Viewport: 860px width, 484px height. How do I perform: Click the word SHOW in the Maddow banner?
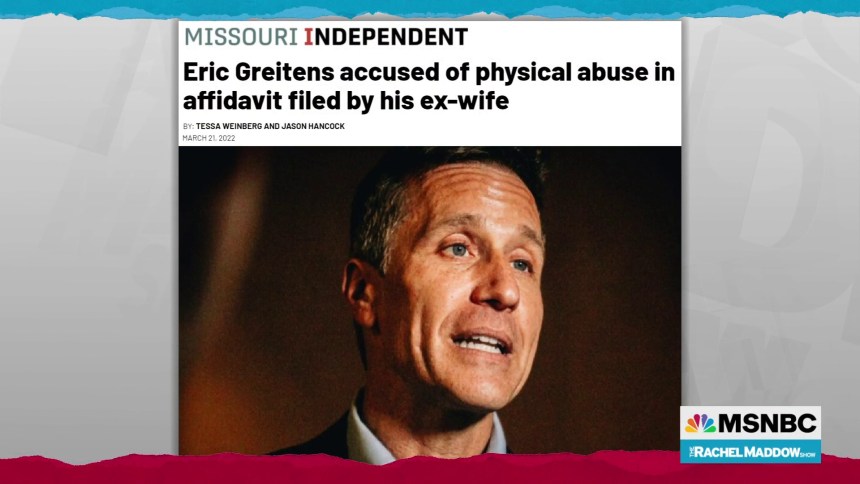pos(808,454)
